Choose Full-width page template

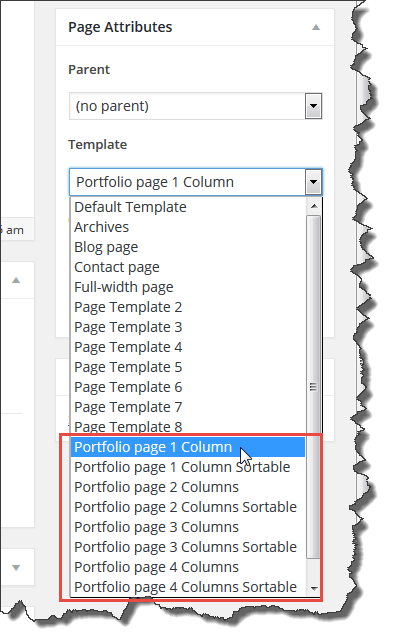coord(188,287)
